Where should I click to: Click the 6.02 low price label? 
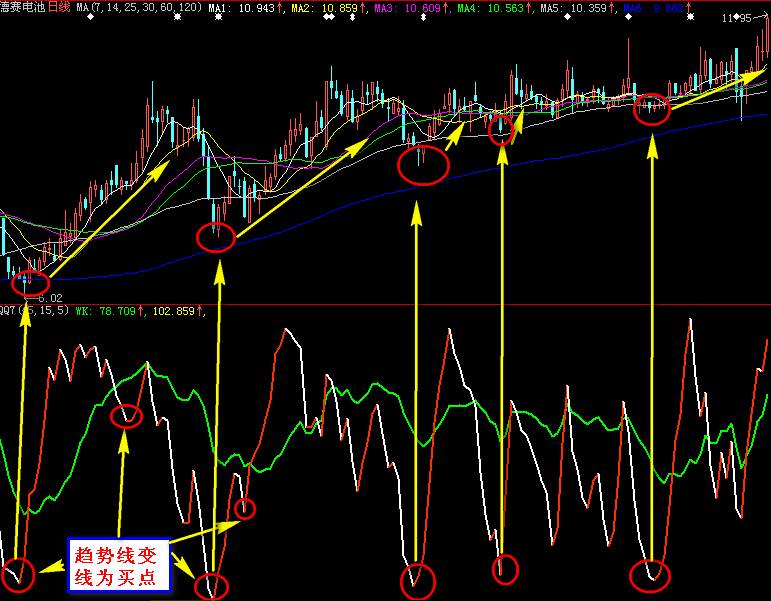coord(50,298)
